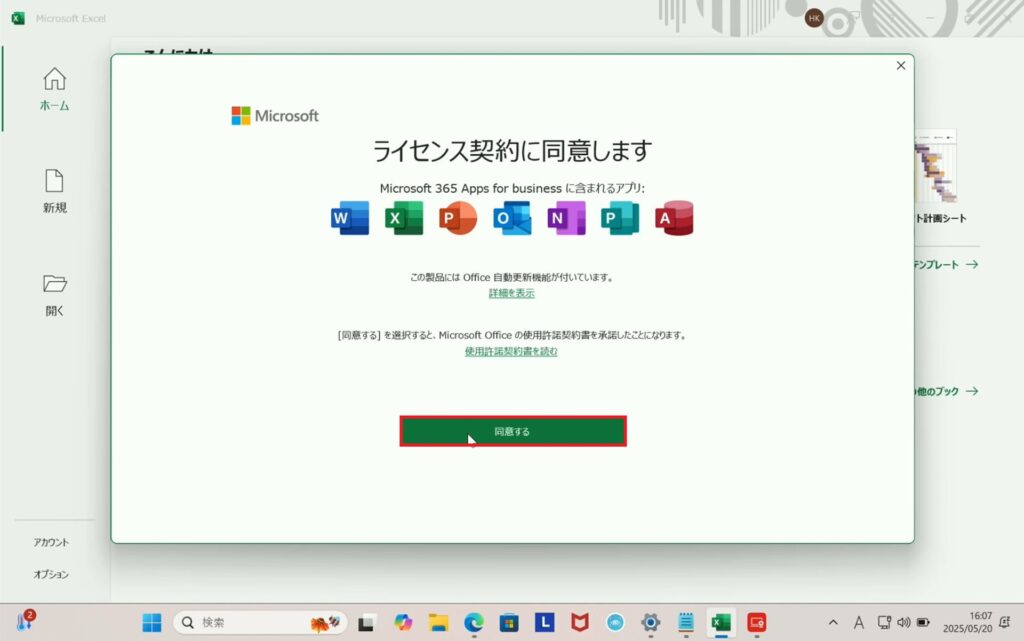The width and height of the screenshot is (1024, 641).
Task: Click the IME input mode indicator A
Action: [x=859, y=623]
